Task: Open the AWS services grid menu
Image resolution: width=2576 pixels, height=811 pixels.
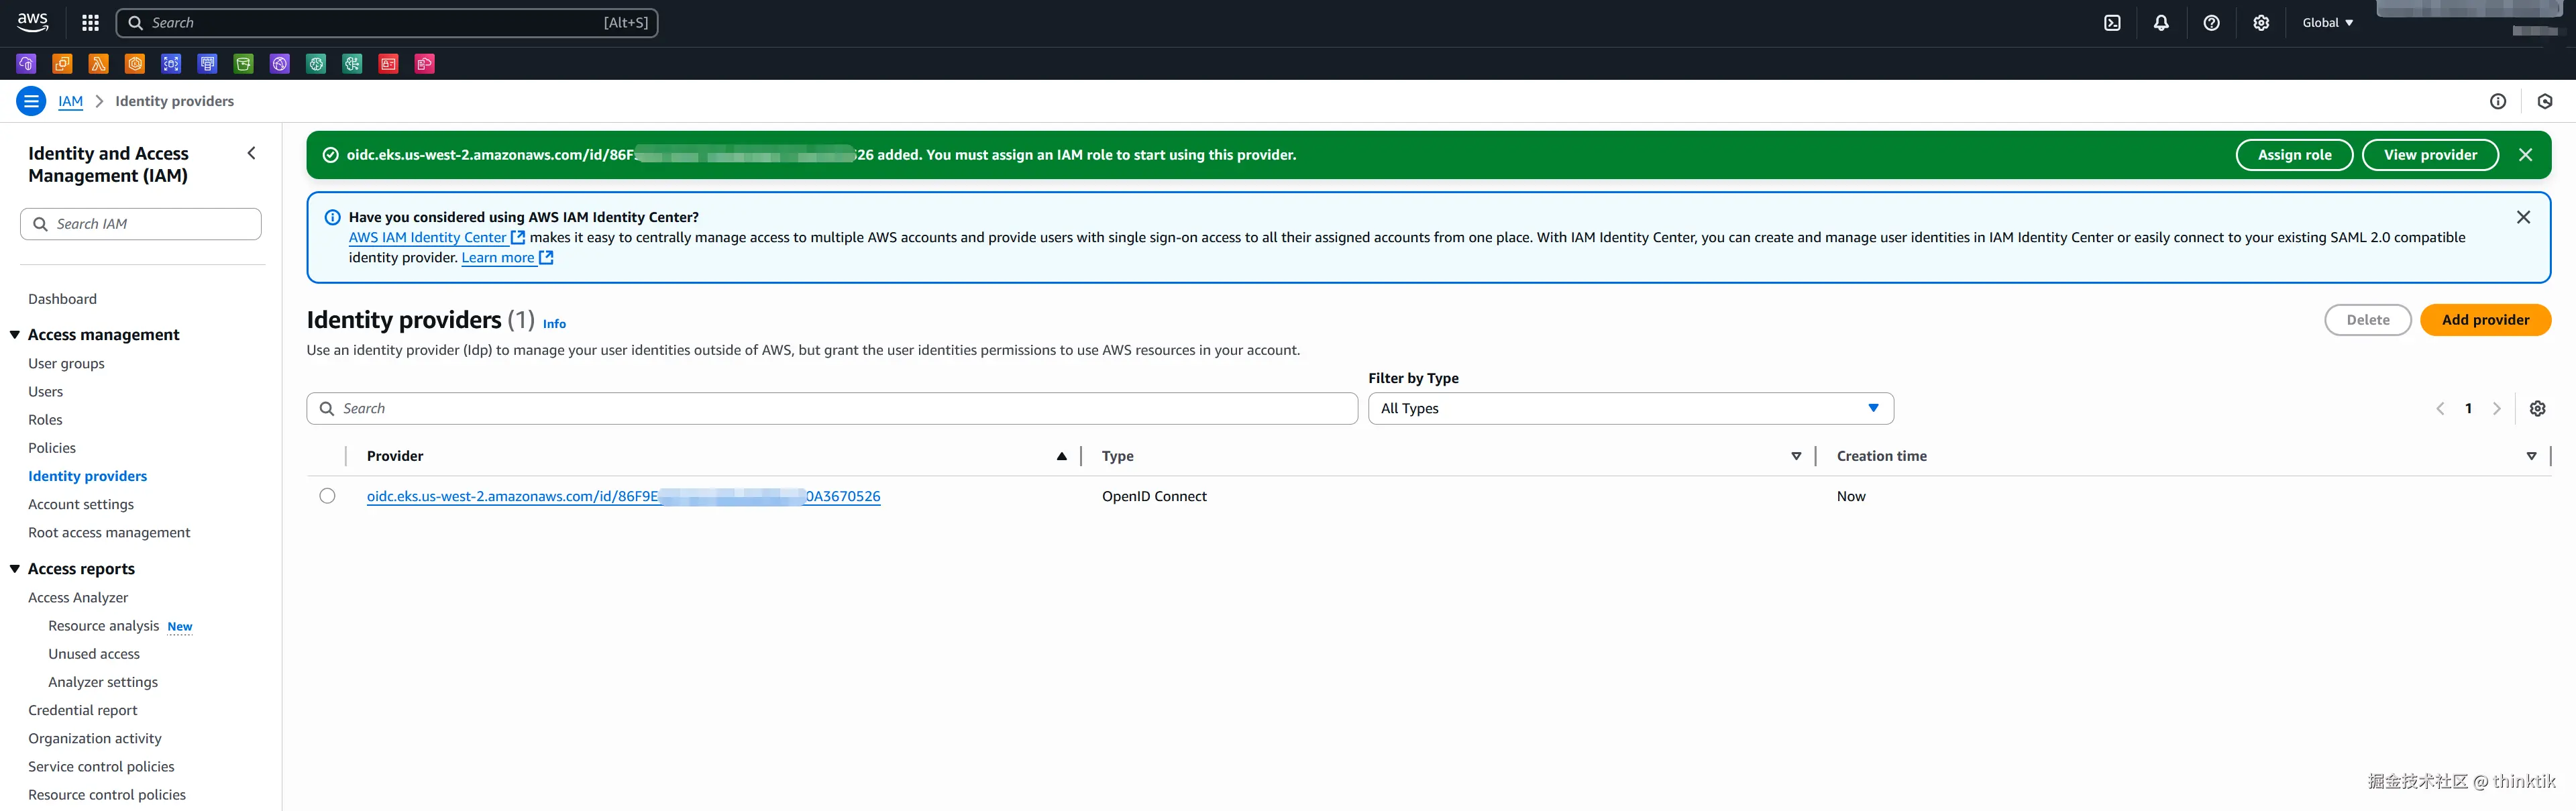Action: 90,23
